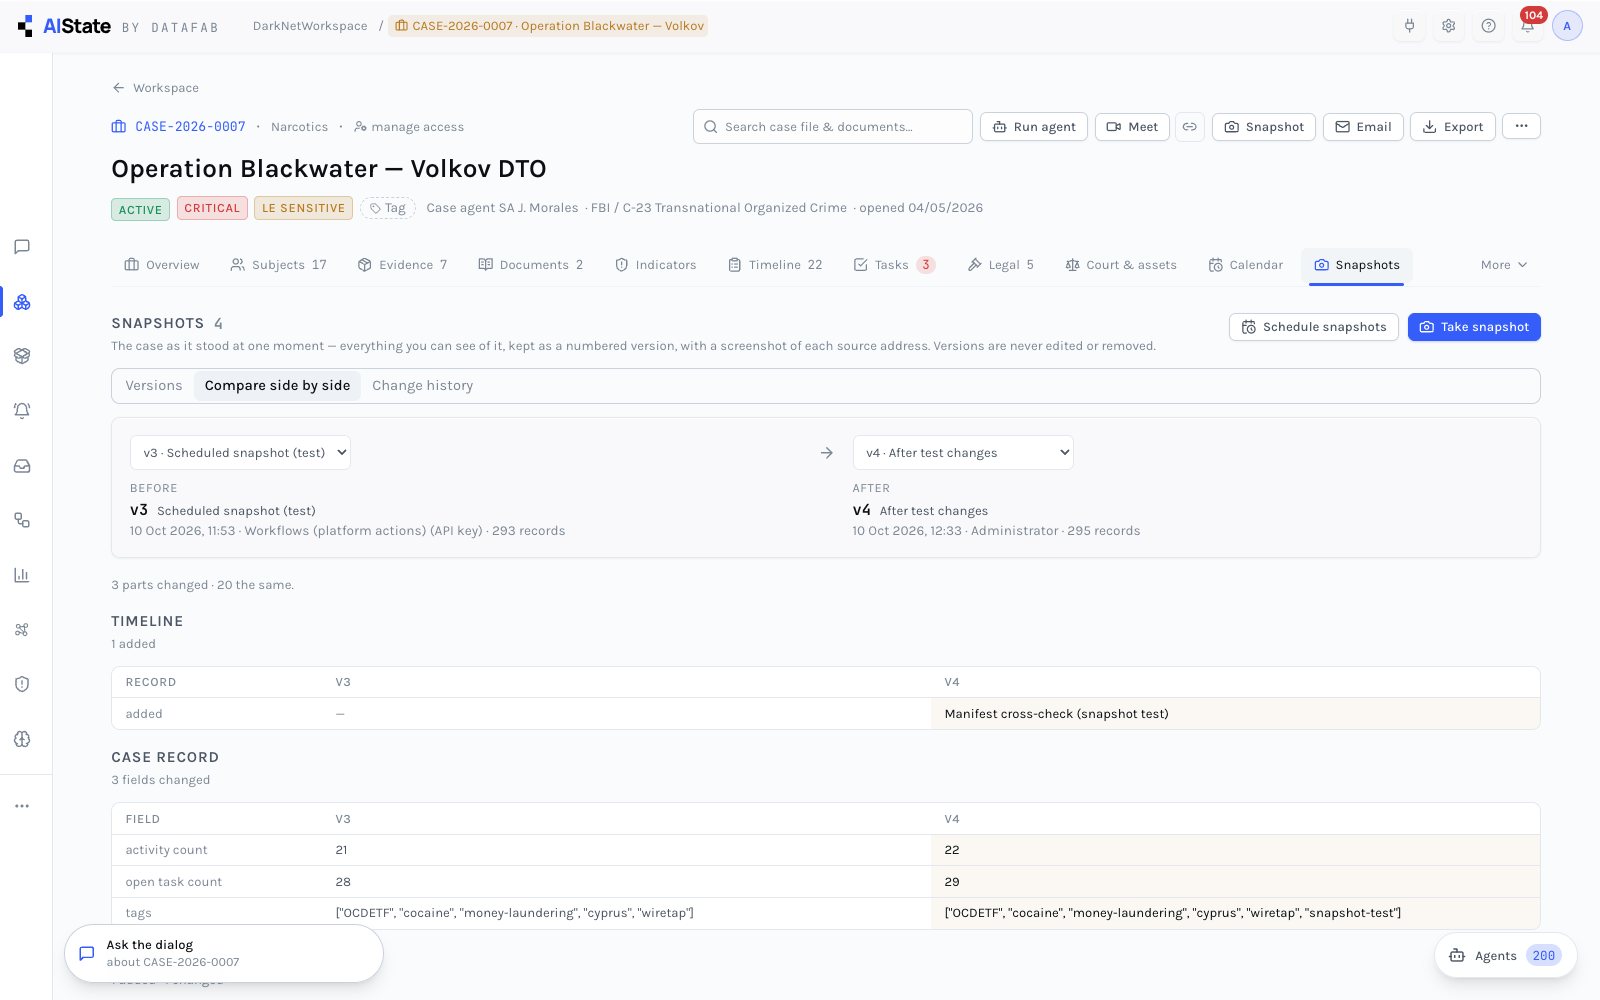Image resolution: width=1600 pixels, height=1000 pixels.
Task: Add a Tag to the case
Action: [388, 208]
